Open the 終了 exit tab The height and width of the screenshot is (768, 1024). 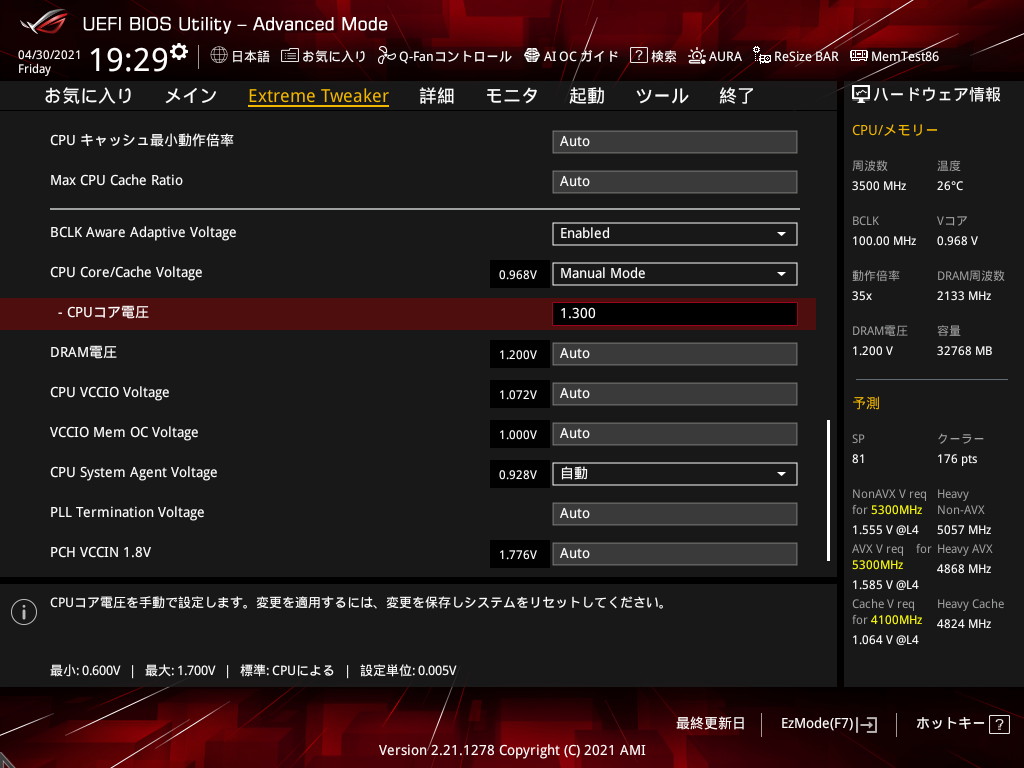pyautogui.click(x=736, y=96)
